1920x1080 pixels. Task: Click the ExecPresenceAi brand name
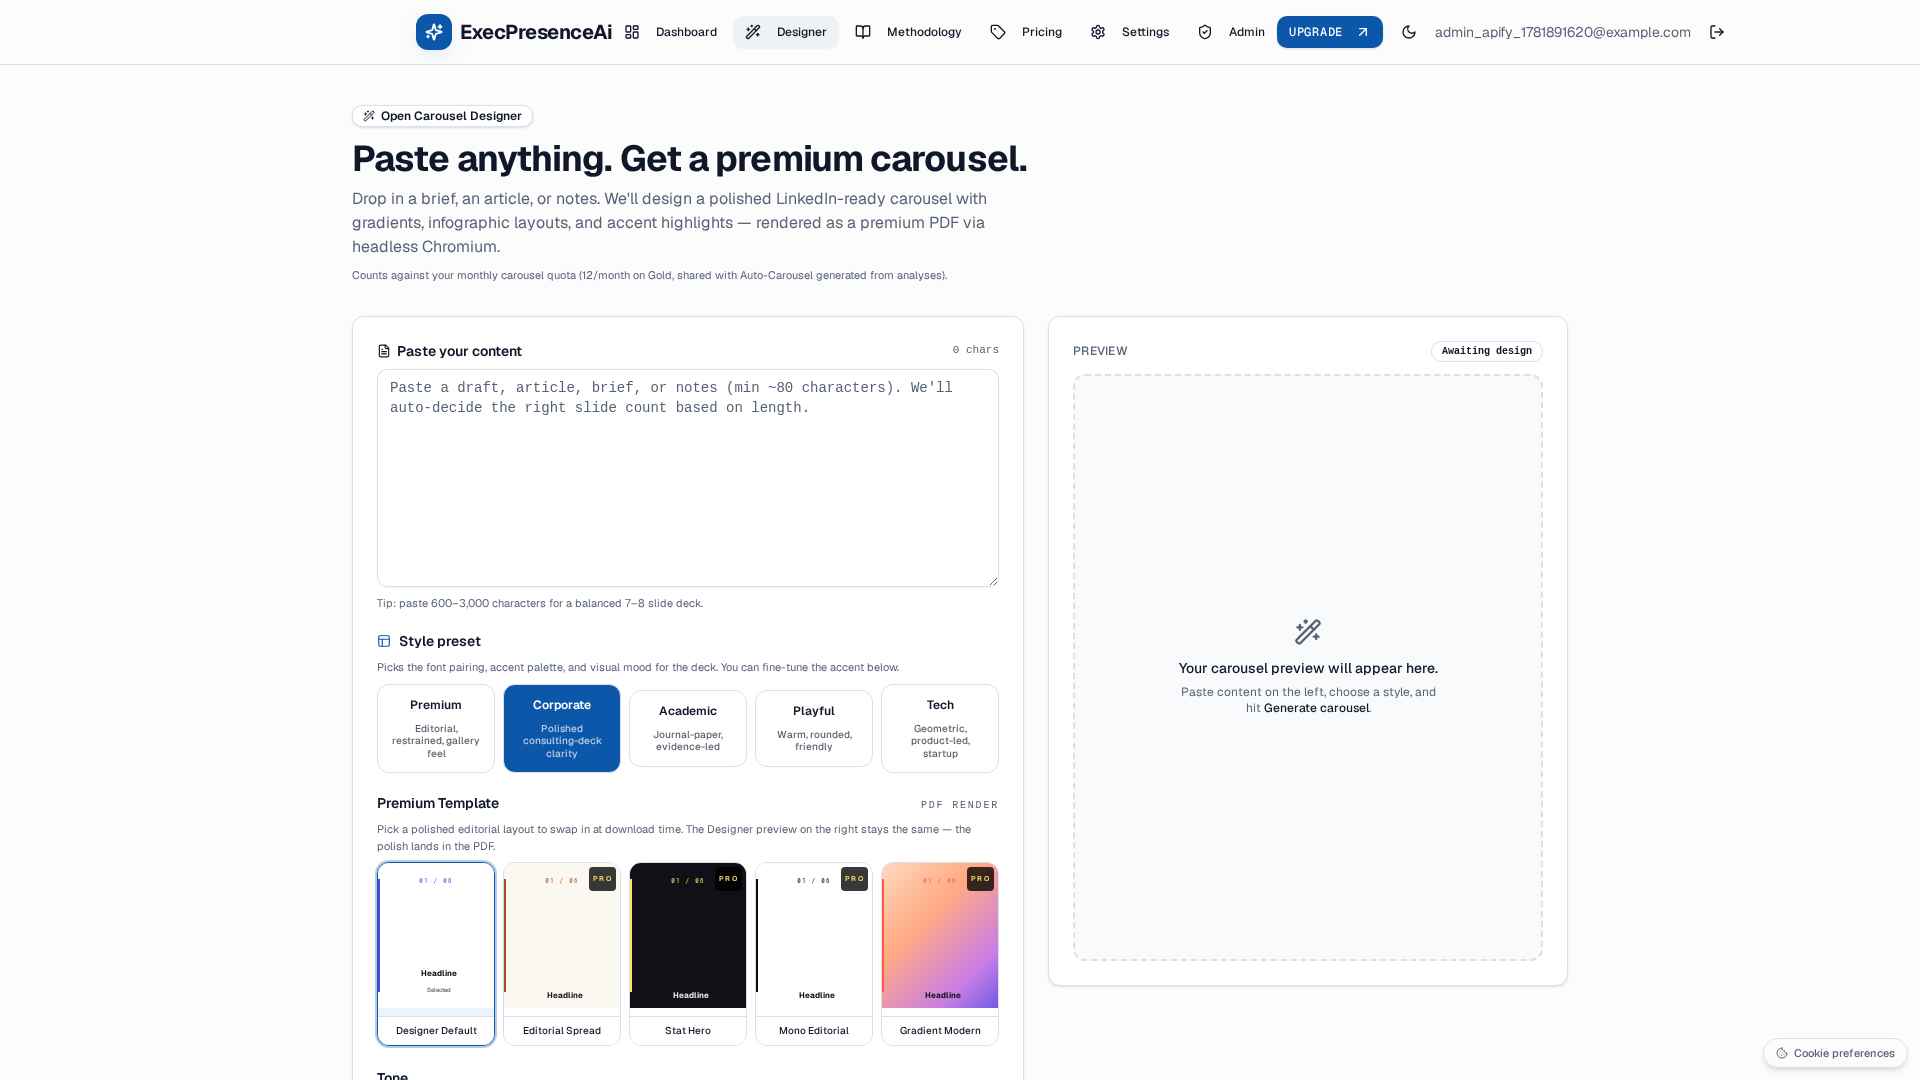tap(536, 32)
